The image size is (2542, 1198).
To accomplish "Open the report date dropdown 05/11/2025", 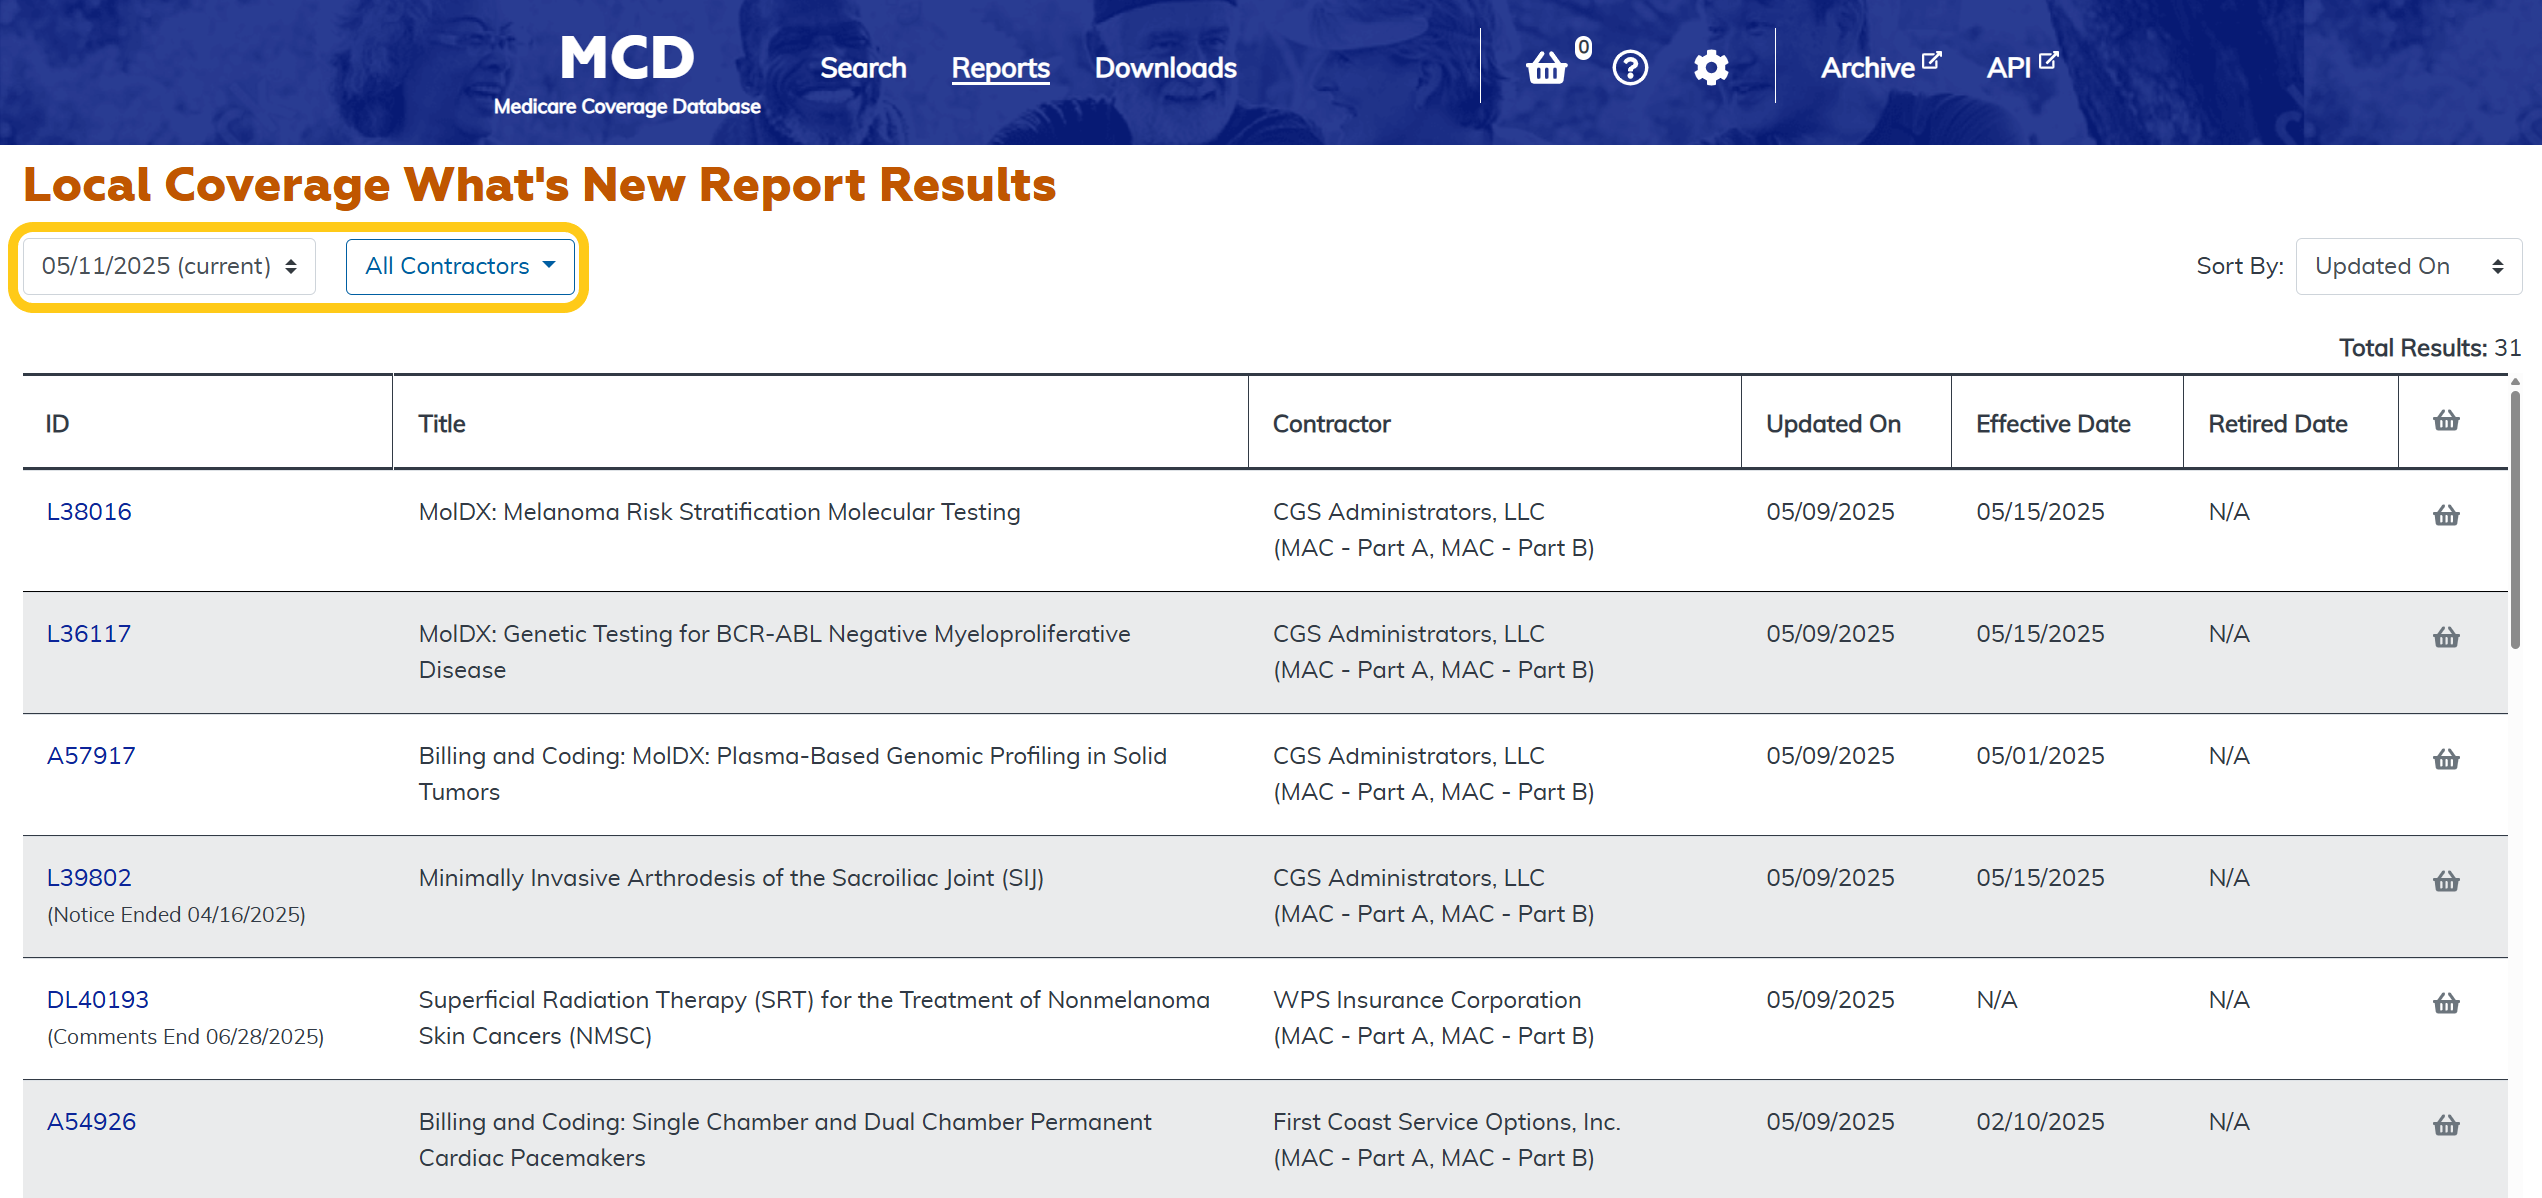I will [169, 266].
